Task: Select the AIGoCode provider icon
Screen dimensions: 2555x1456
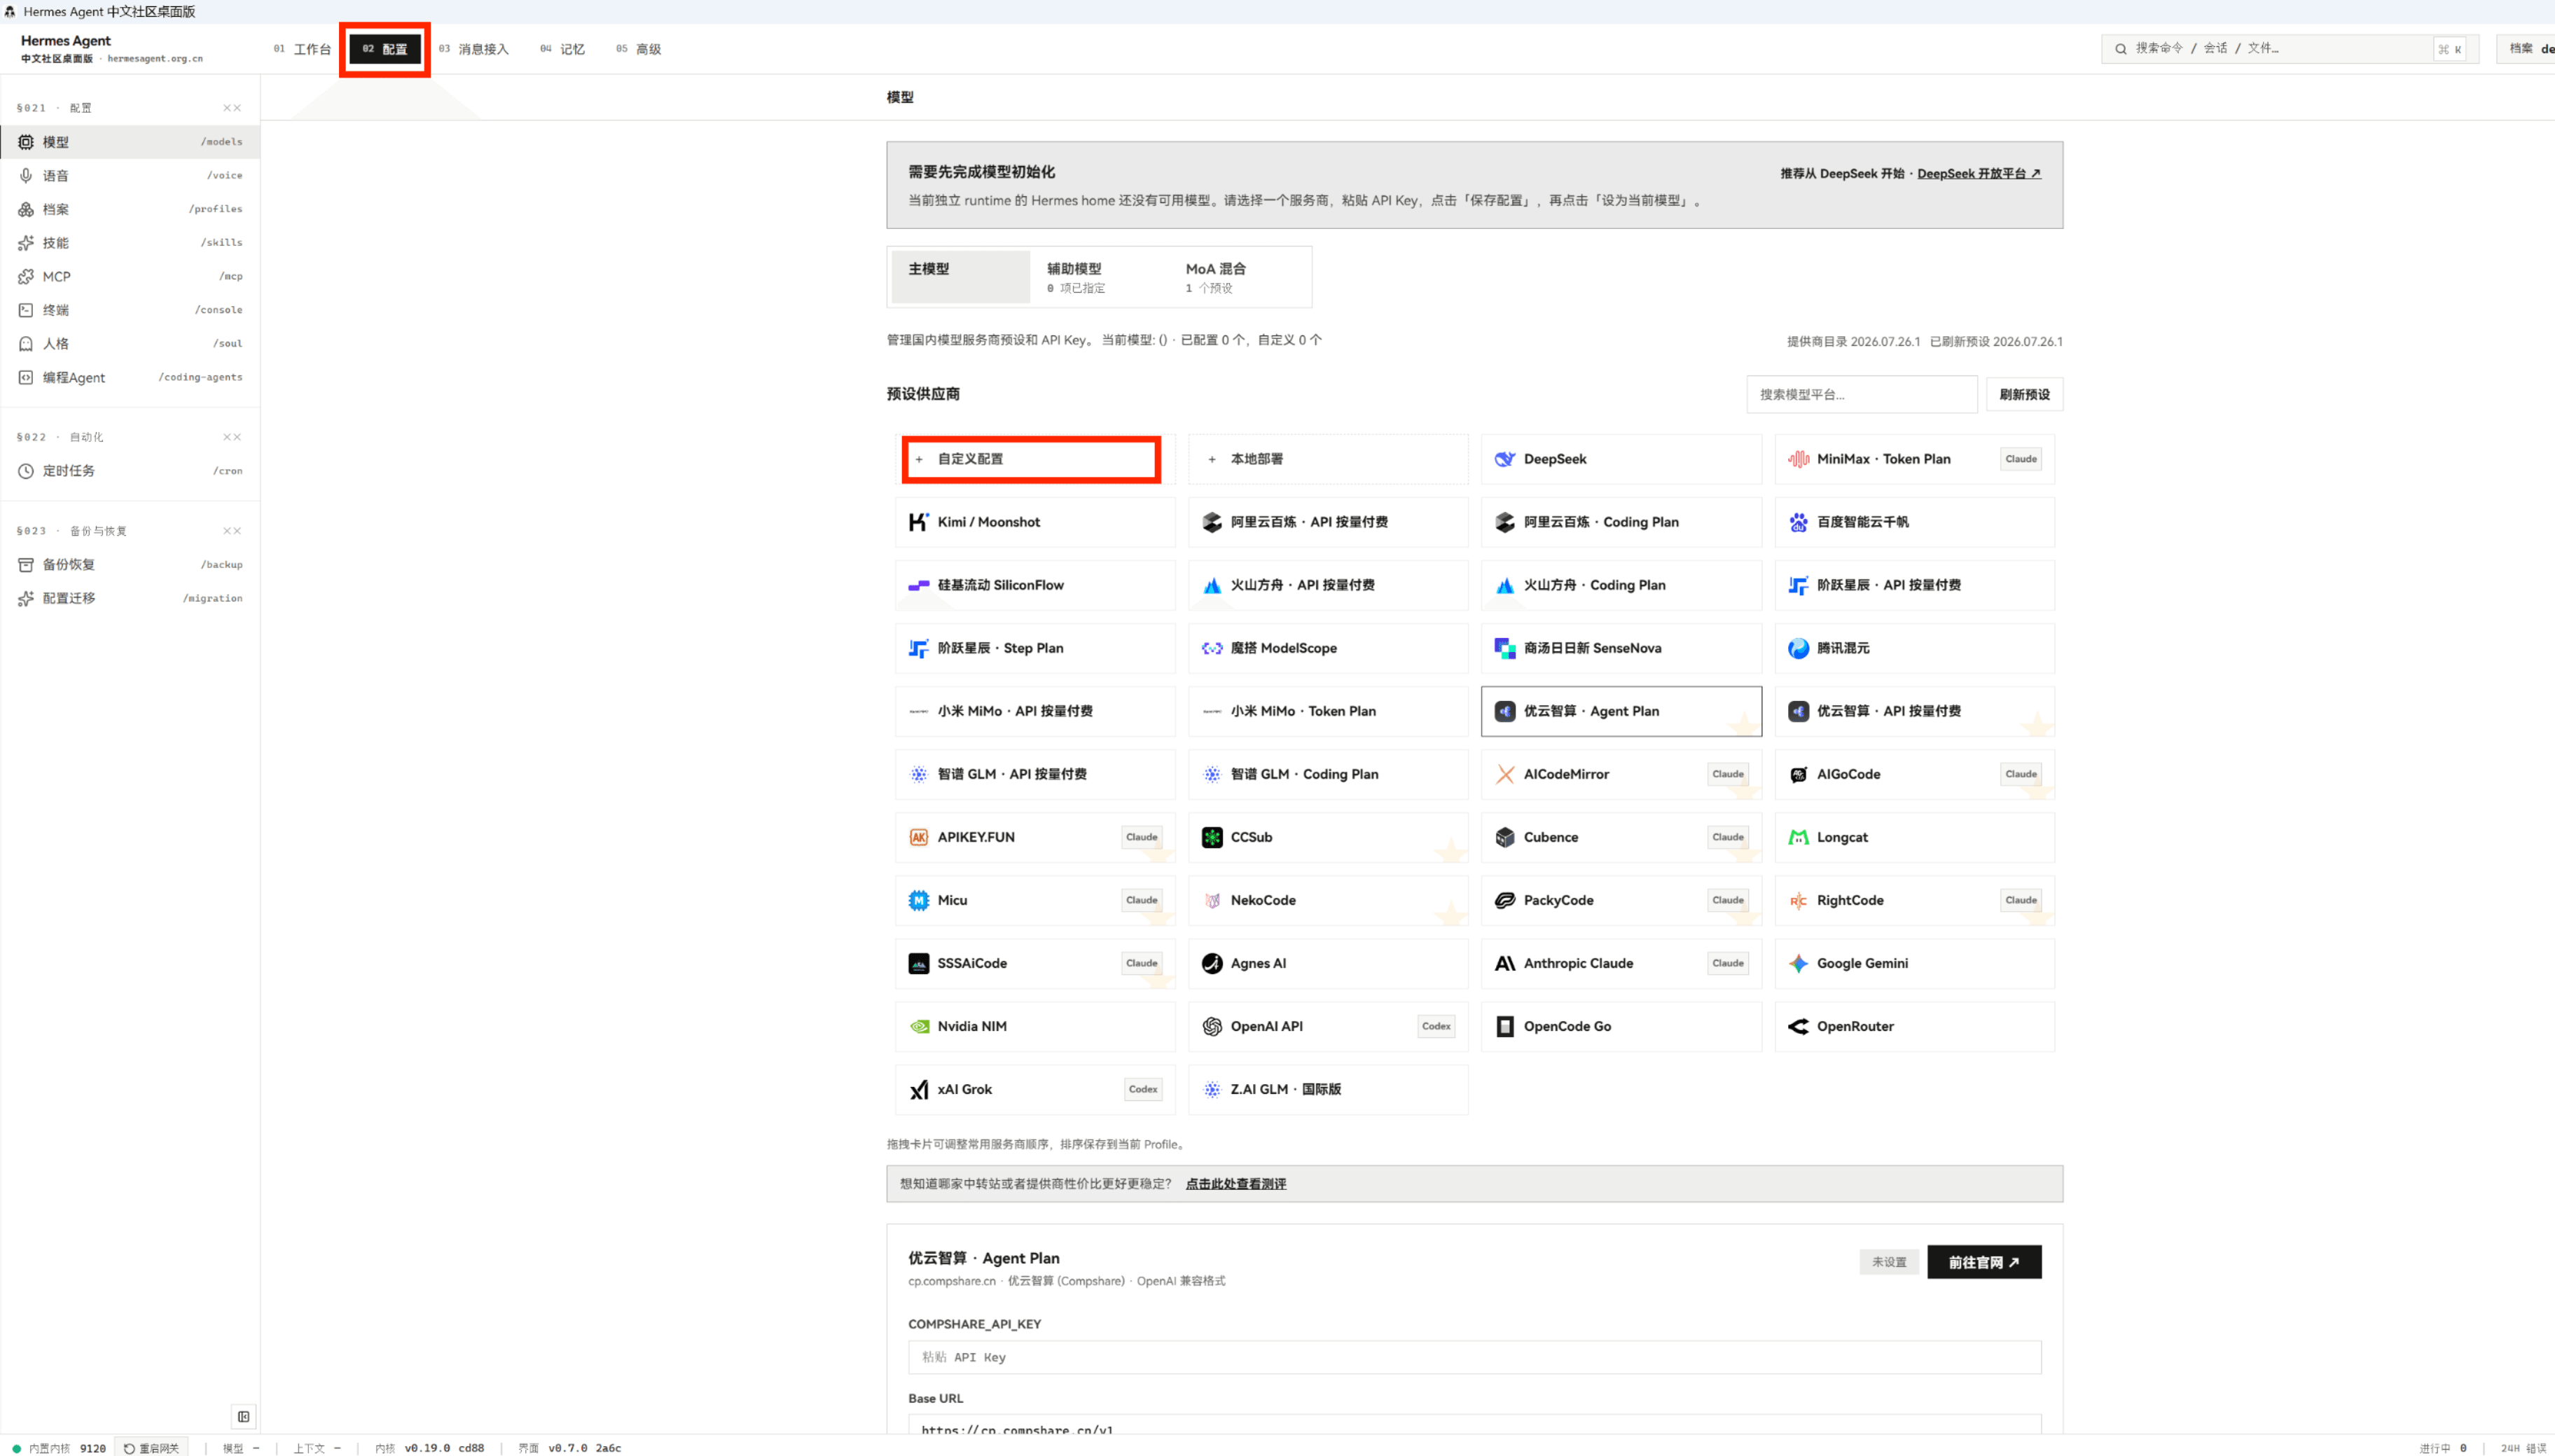Action: point(1798,774)
